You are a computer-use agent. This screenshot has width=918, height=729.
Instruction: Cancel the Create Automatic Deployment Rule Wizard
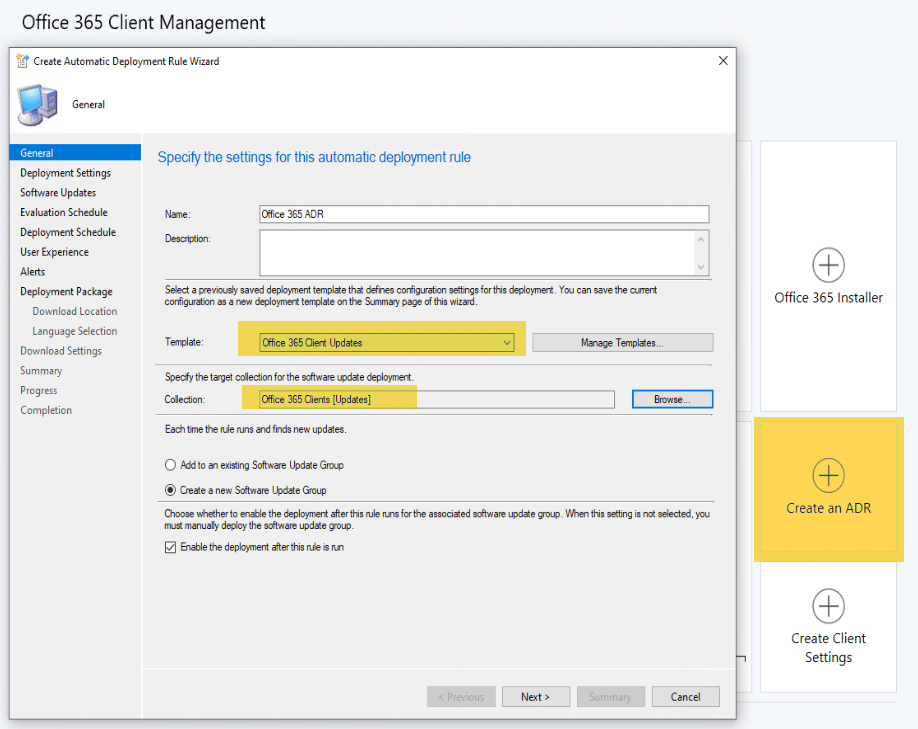(x=685, y=696)
